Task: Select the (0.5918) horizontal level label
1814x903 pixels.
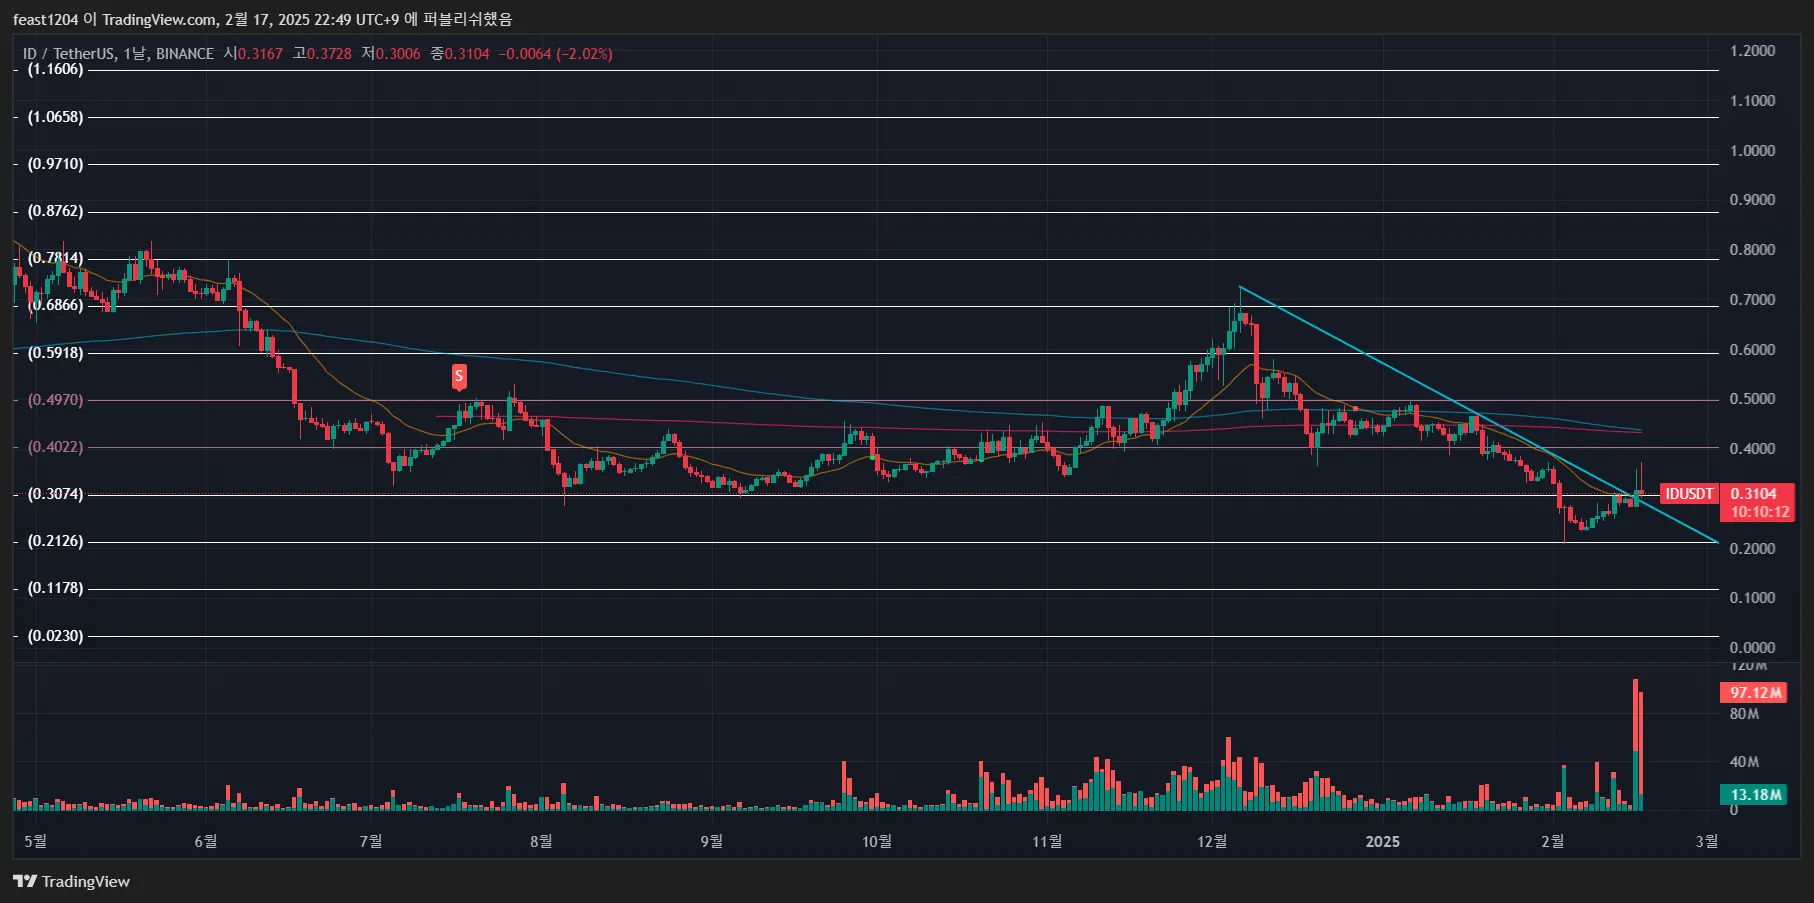Action: point(56,353)
